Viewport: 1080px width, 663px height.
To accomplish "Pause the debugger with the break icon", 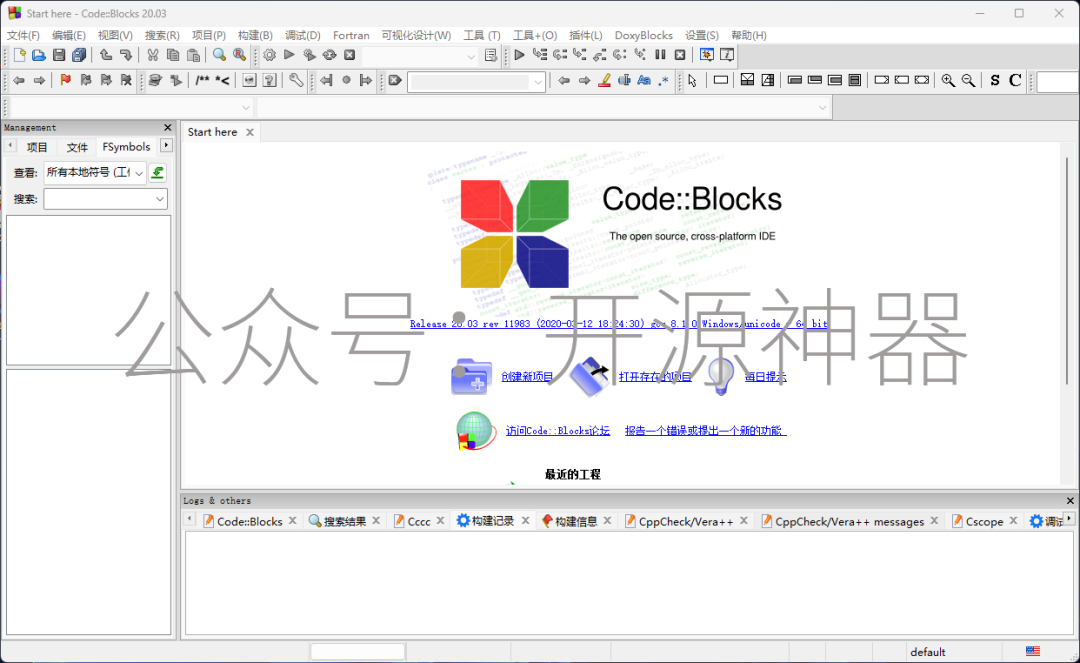I will (660, 55).
